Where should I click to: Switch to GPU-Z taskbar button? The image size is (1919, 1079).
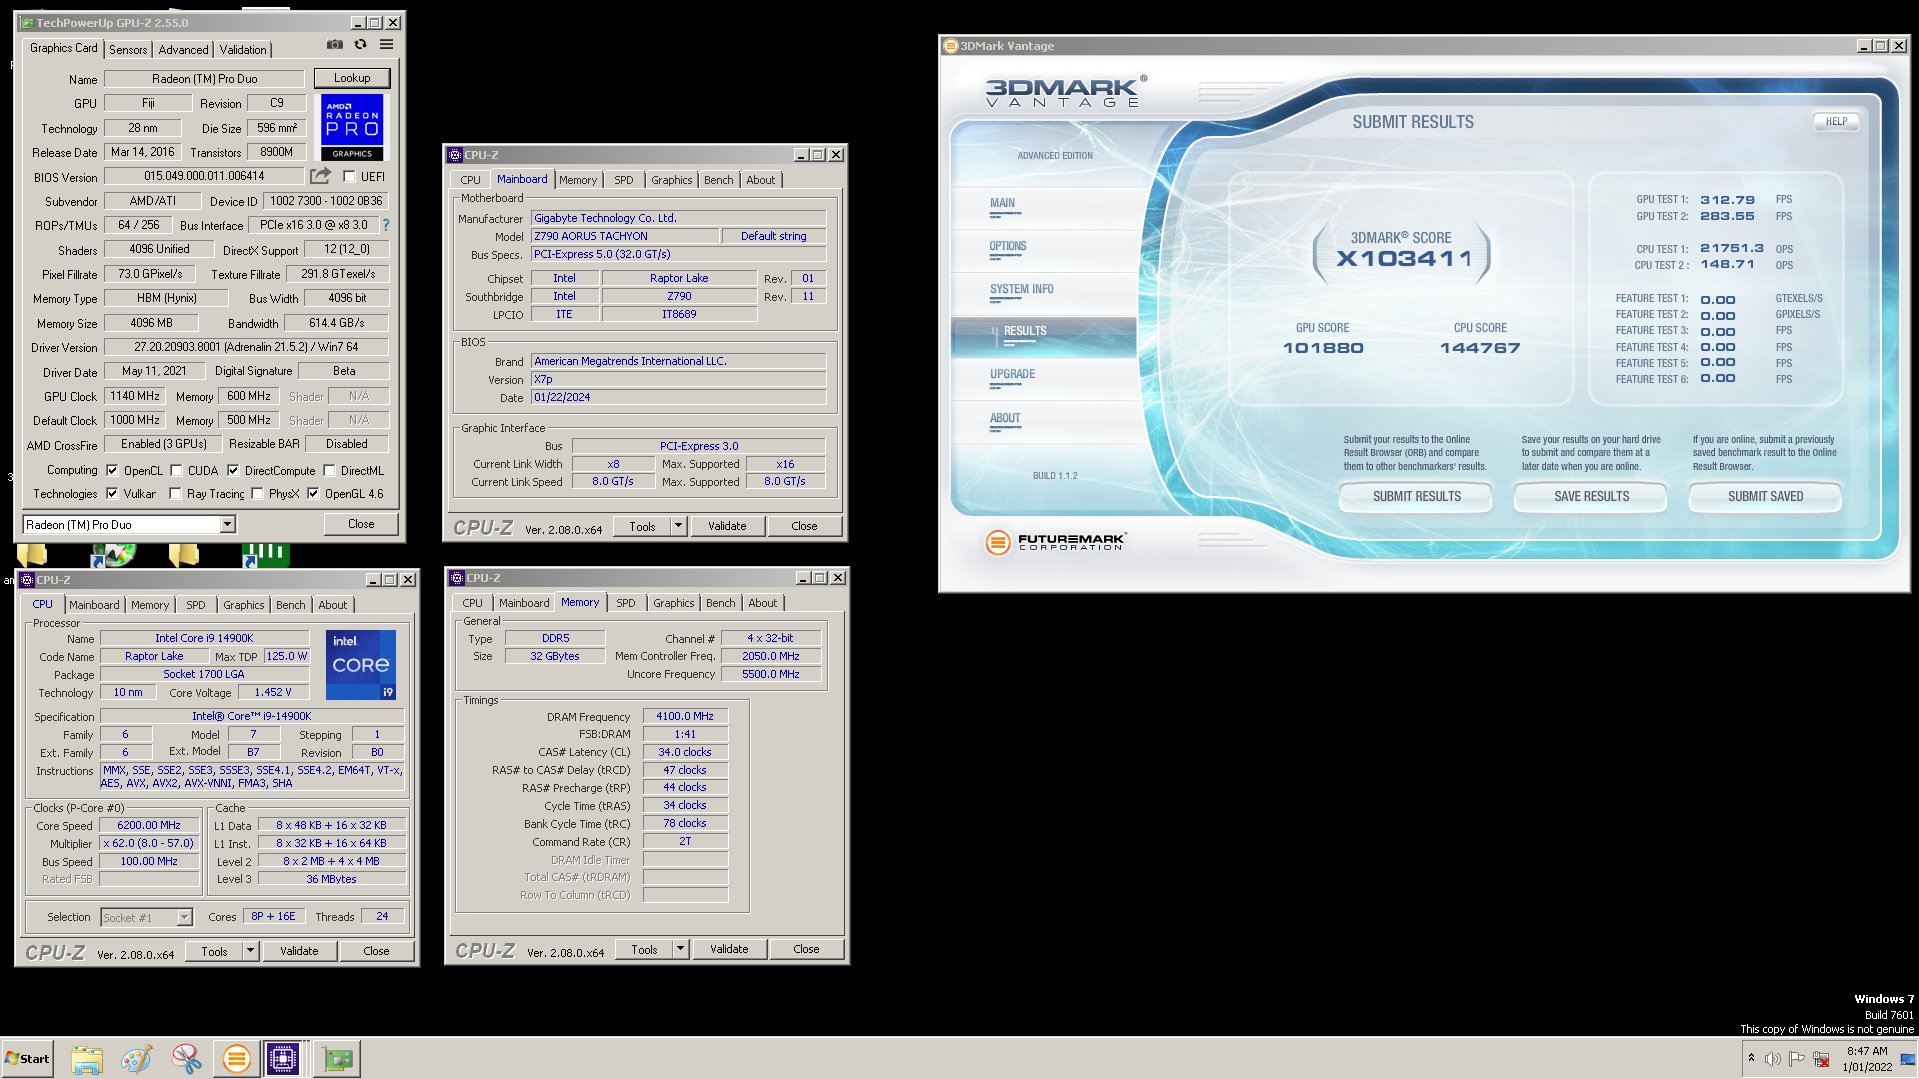(337, 1058)
